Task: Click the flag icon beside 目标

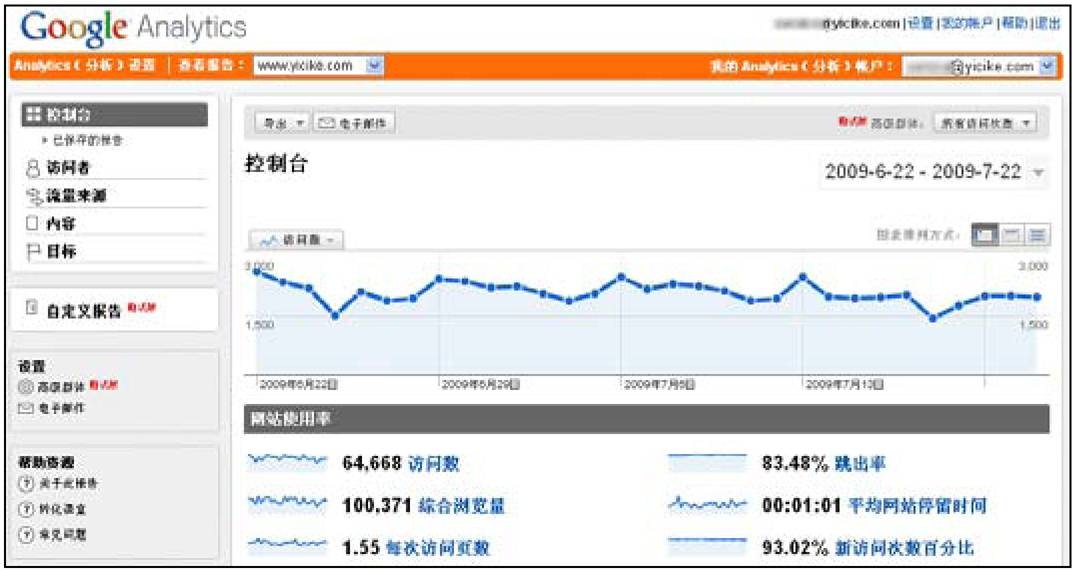Action: pos(32,252)
